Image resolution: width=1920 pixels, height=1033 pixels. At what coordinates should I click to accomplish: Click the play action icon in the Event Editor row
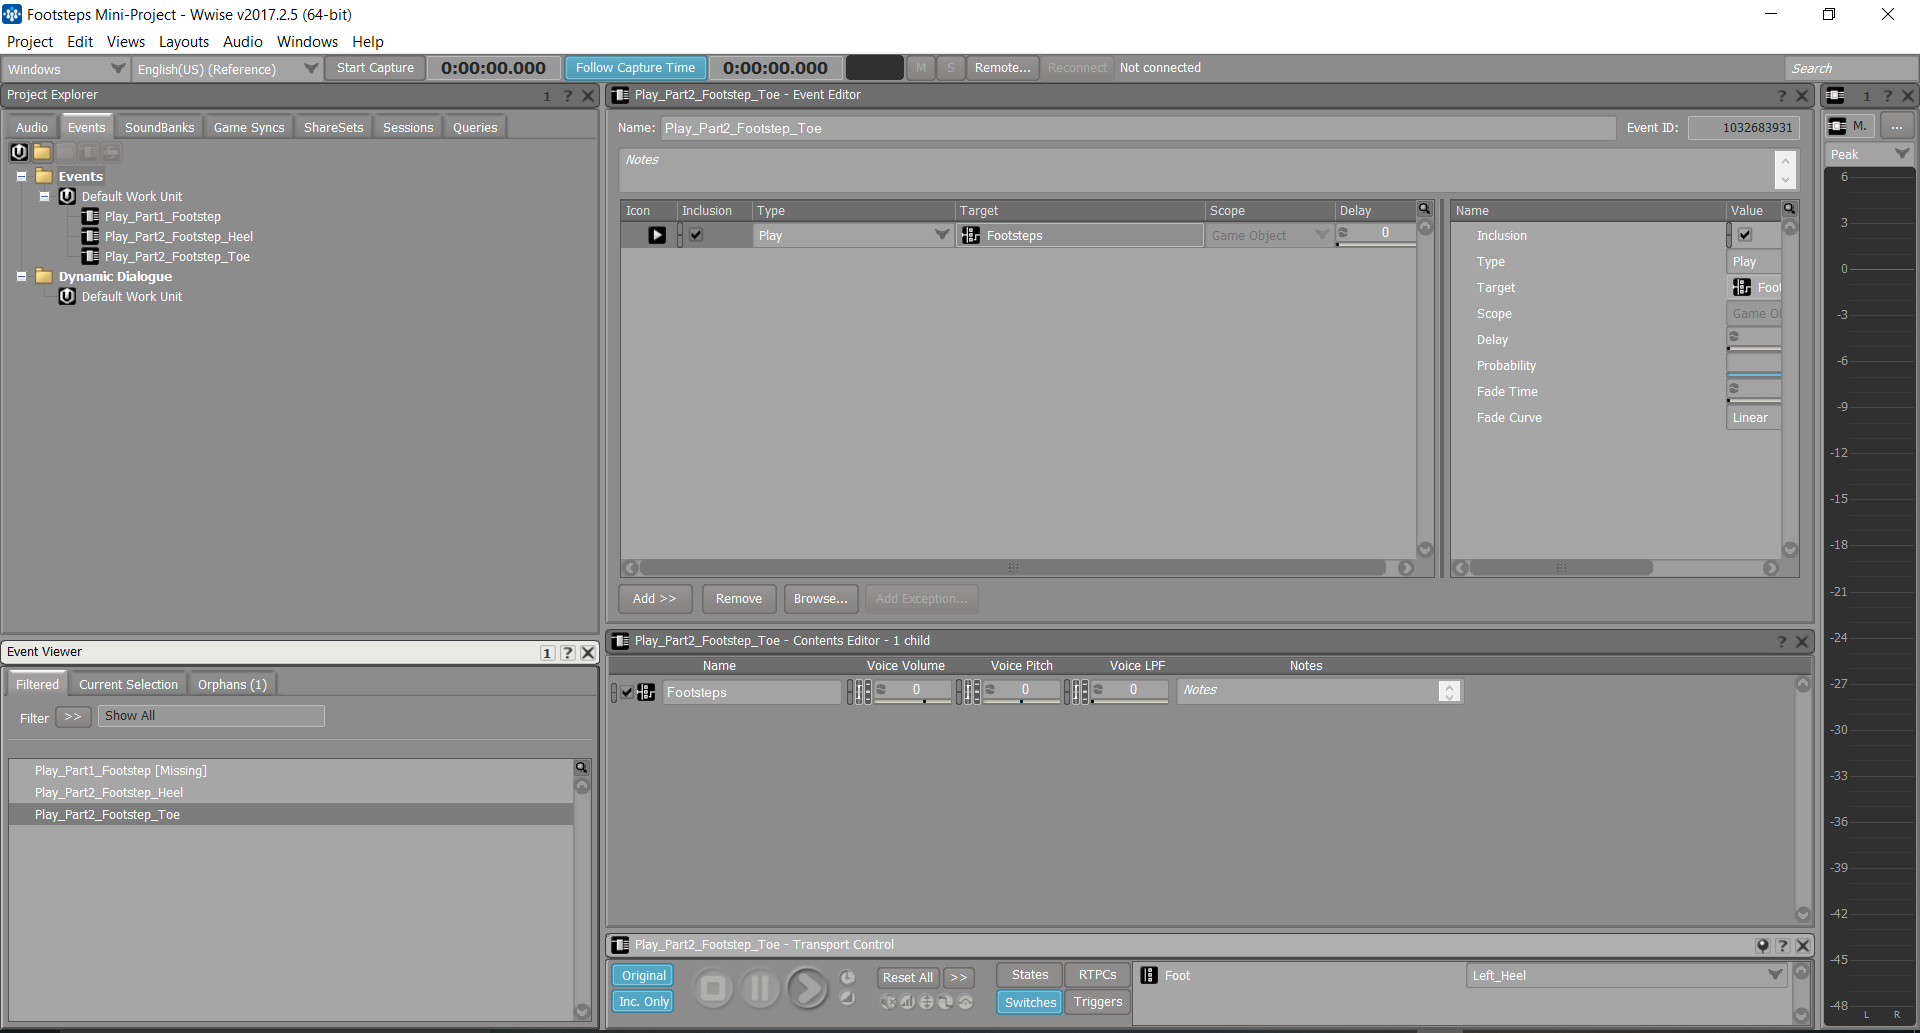point(657,235)
